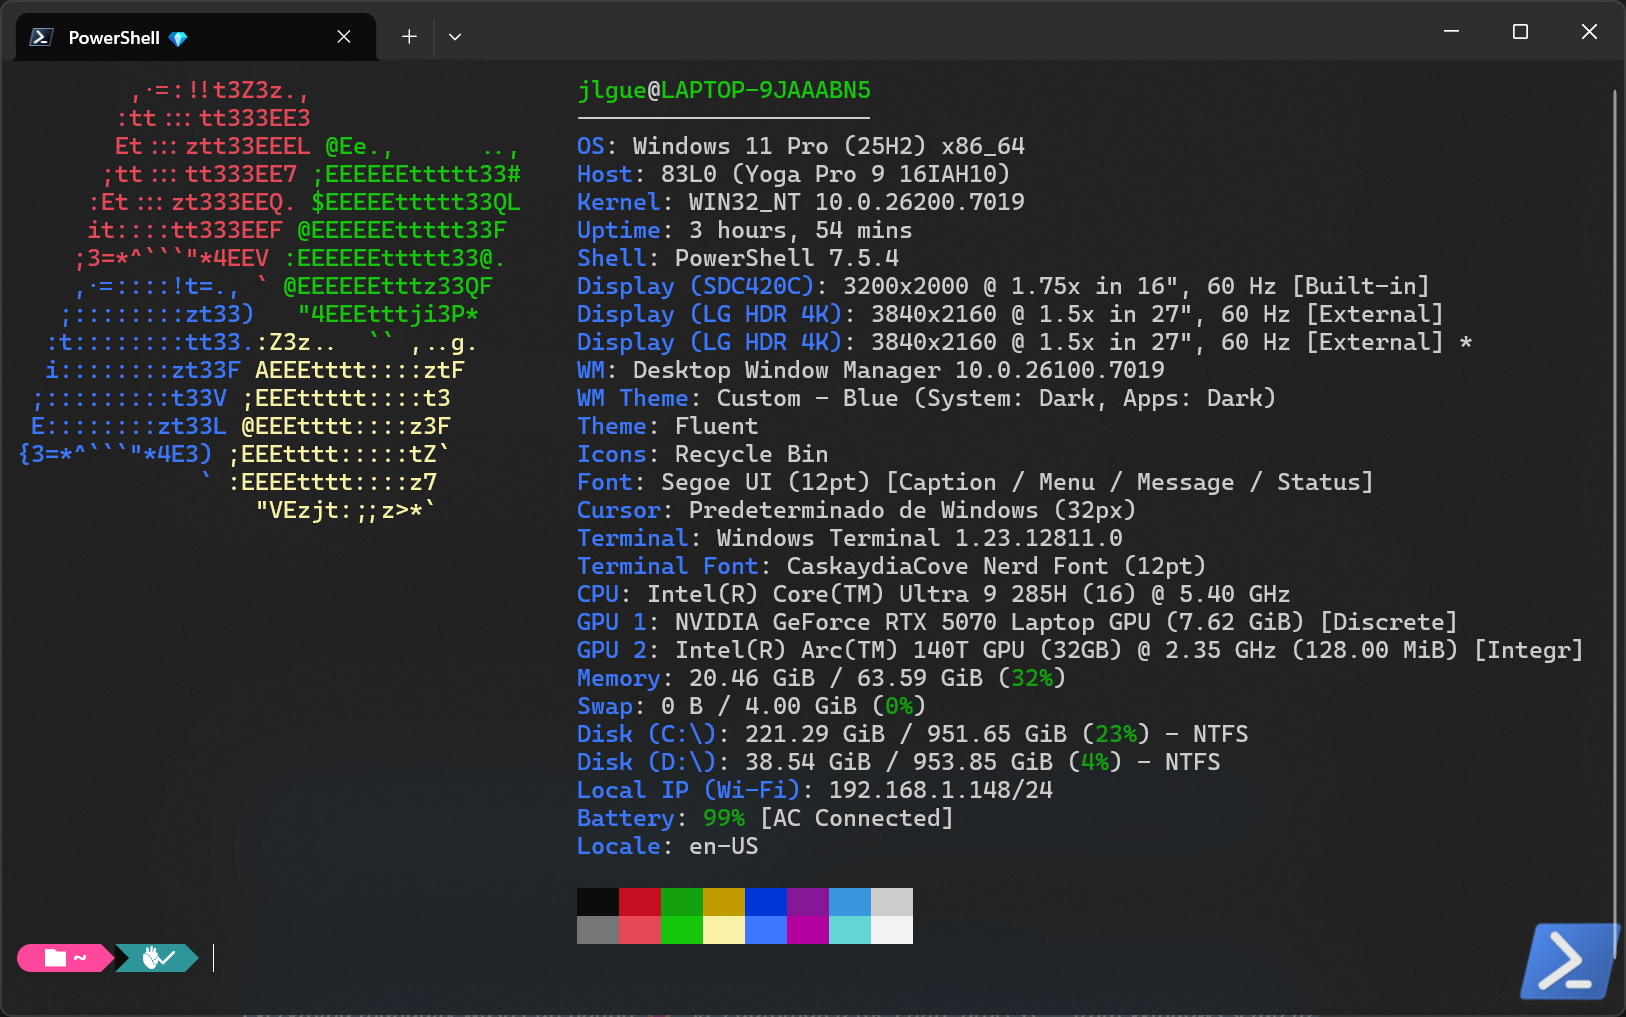
Task: Click the folder icon in the pink prompt segment
Action: pyautogui.click(x=55, y=958)
